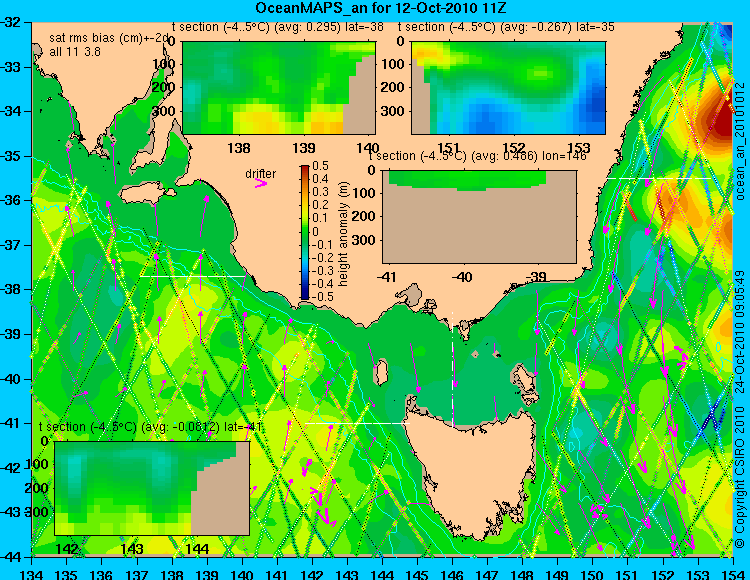Click the 'all 11 3.8' statistics line
Image resolution: width=750 pixels, height=580 pixels.
(x=75, y=52)
